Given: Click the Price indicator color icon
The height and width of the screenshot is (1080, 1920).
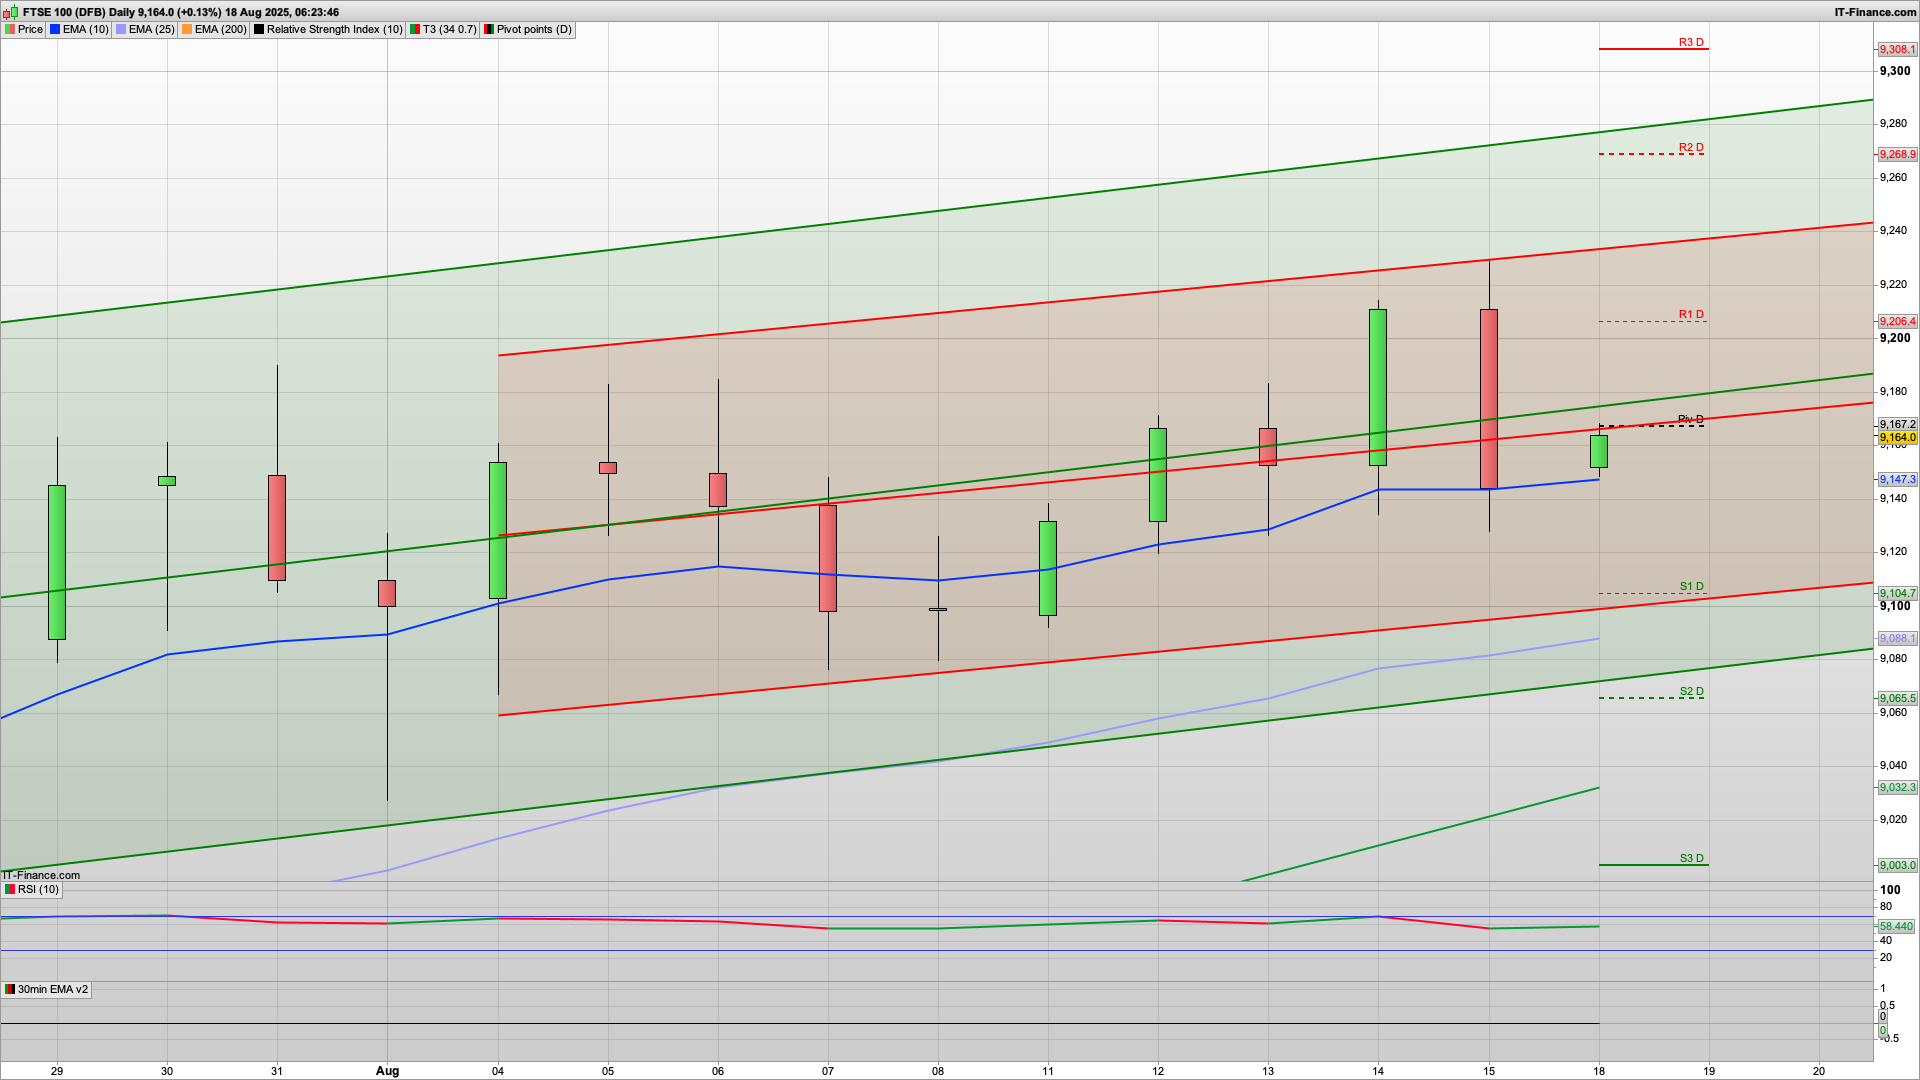Looking at the screenshot, I should pos(10,30).
